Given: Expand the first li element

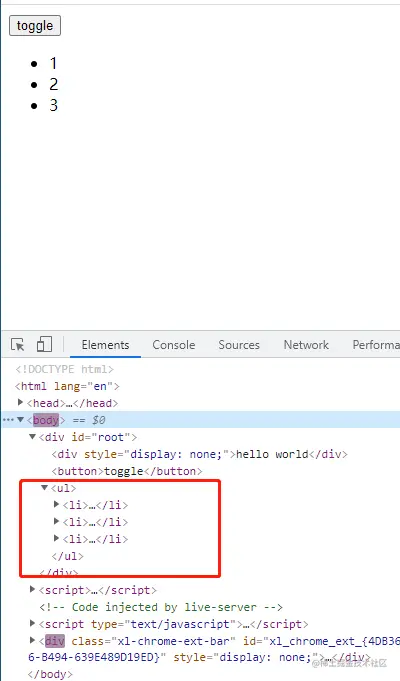Looking at the screenshot, I should pyautogui.click(x=56, y=504).
